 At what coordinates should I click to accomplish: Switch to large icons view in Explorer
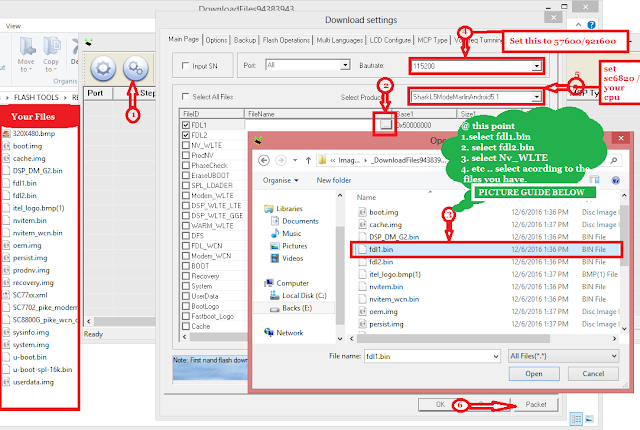(589, 419)
